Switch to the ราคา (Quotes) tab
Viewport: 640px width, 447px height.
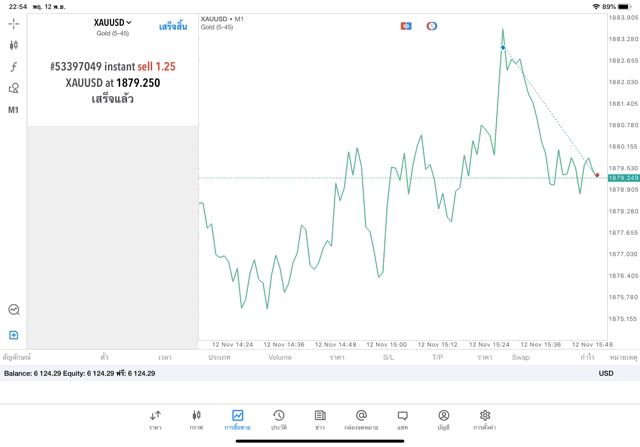tap(155, 419)
